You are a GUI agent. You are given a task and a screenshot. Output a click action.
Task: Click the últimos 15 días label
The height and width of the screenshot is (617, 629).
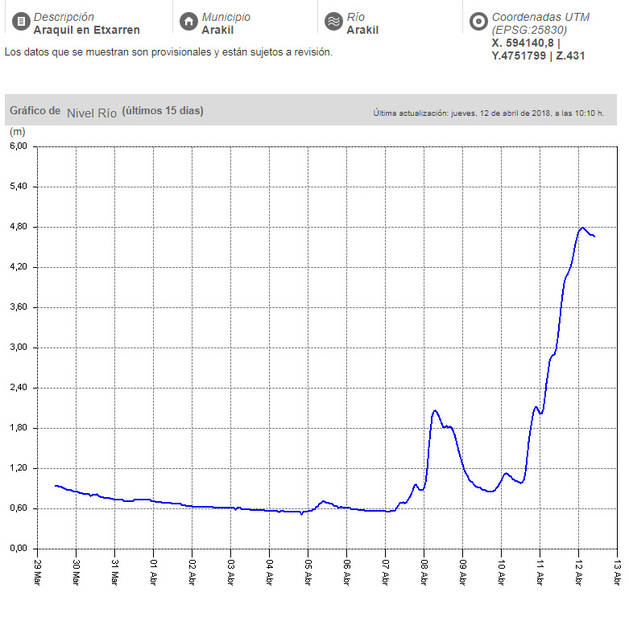pos(162,110)
